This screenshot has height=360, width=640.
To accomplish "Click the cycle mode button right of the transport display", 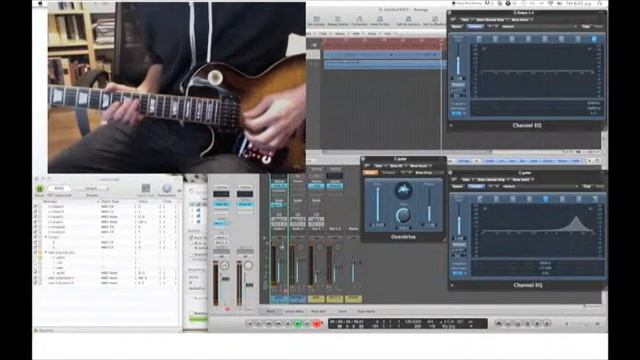I will 499,324.
